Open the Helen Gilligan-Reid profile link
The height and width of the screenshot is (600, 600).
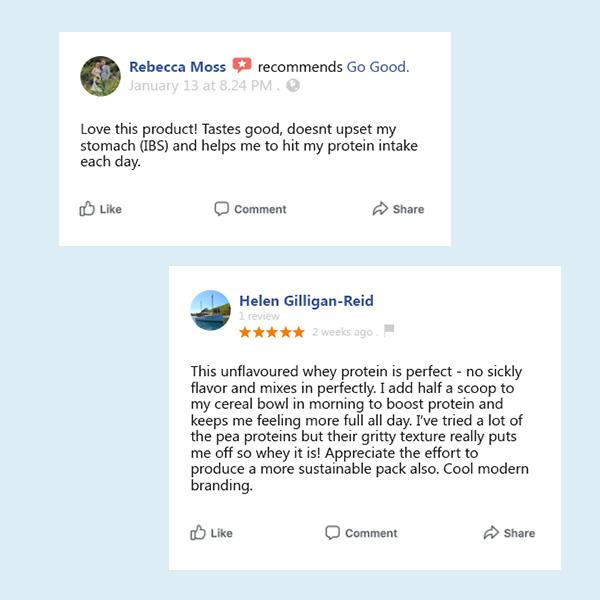(306, 301)
